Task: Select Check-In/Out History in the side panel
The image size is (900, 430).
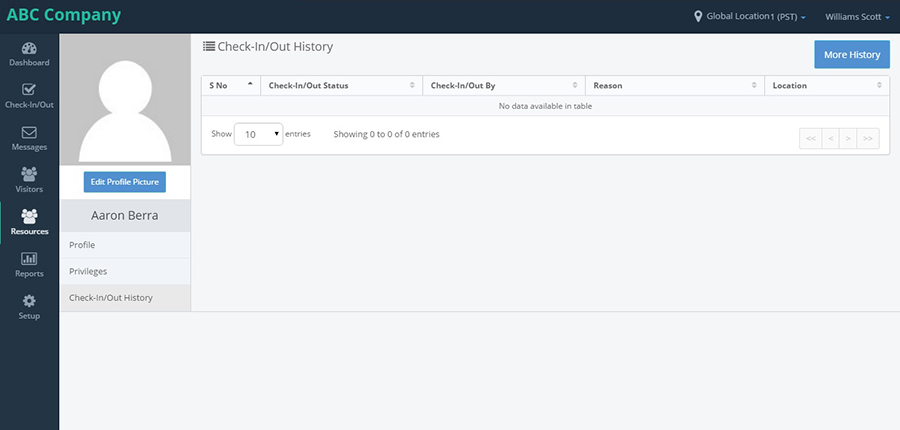Action: tap(125, 298)
